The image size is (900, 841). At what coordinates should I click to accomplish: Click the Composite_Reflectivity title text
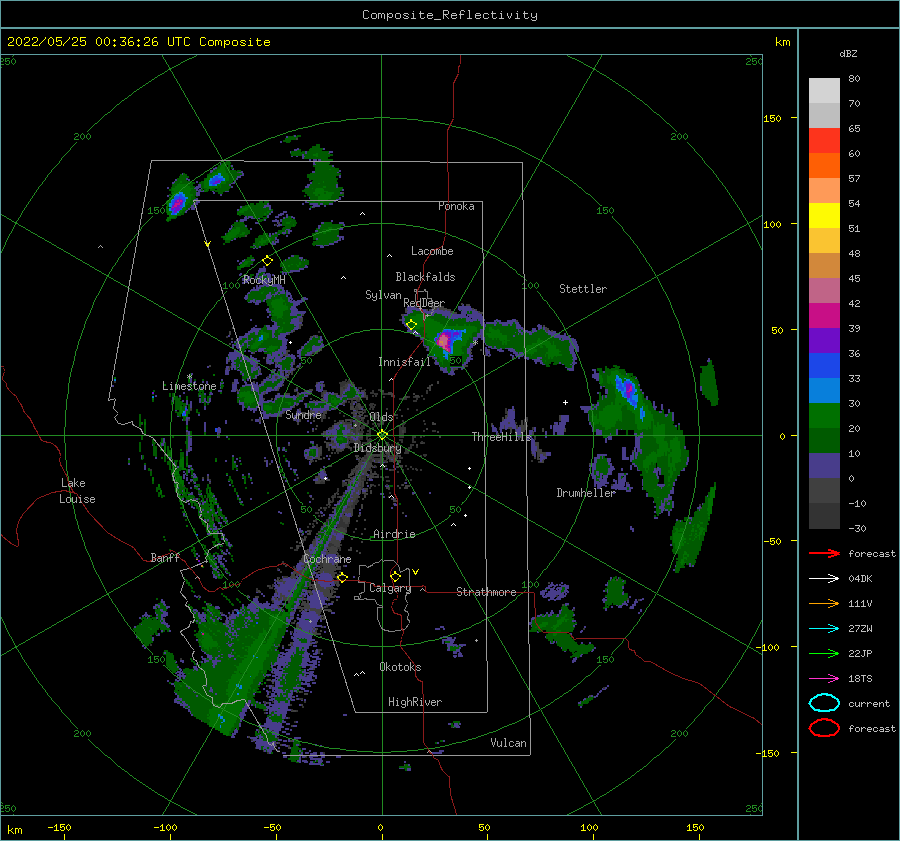[449, 15]
